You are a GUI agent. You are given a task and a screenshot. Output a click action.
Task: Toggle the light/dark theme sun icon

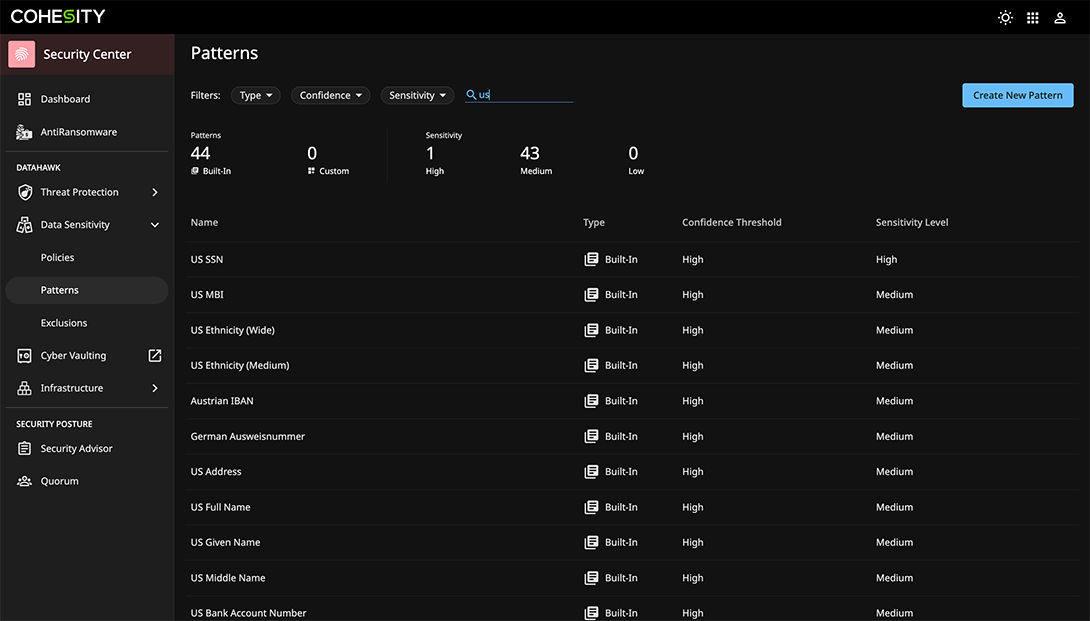coord(1005,17)
